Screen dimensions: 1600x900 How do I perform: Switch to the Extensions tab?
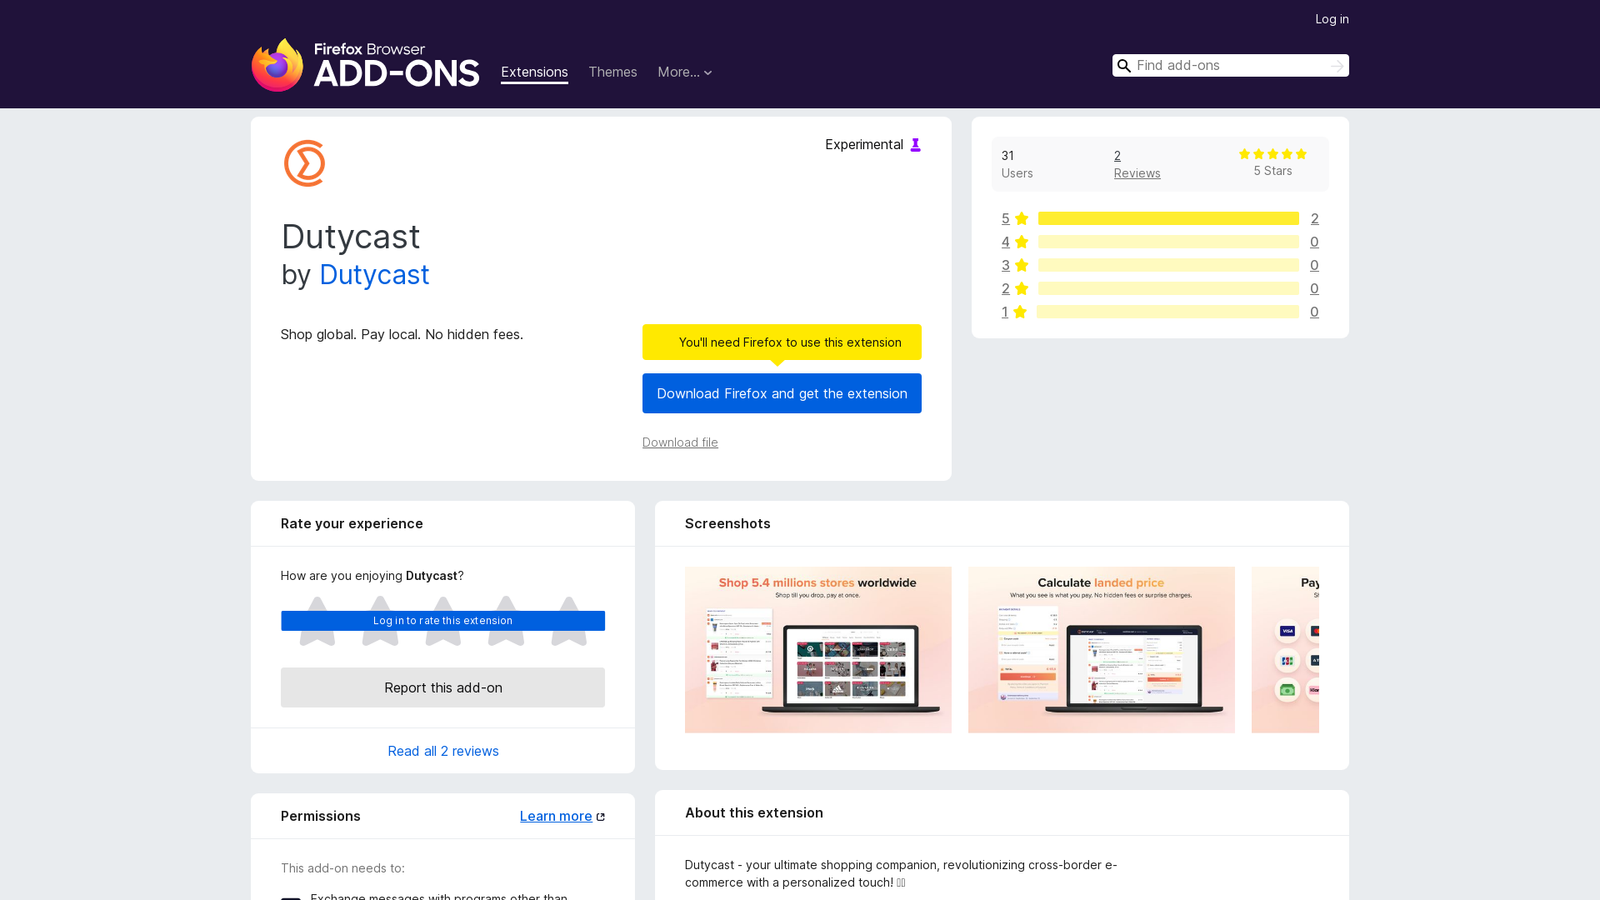[x=534, y=72]
